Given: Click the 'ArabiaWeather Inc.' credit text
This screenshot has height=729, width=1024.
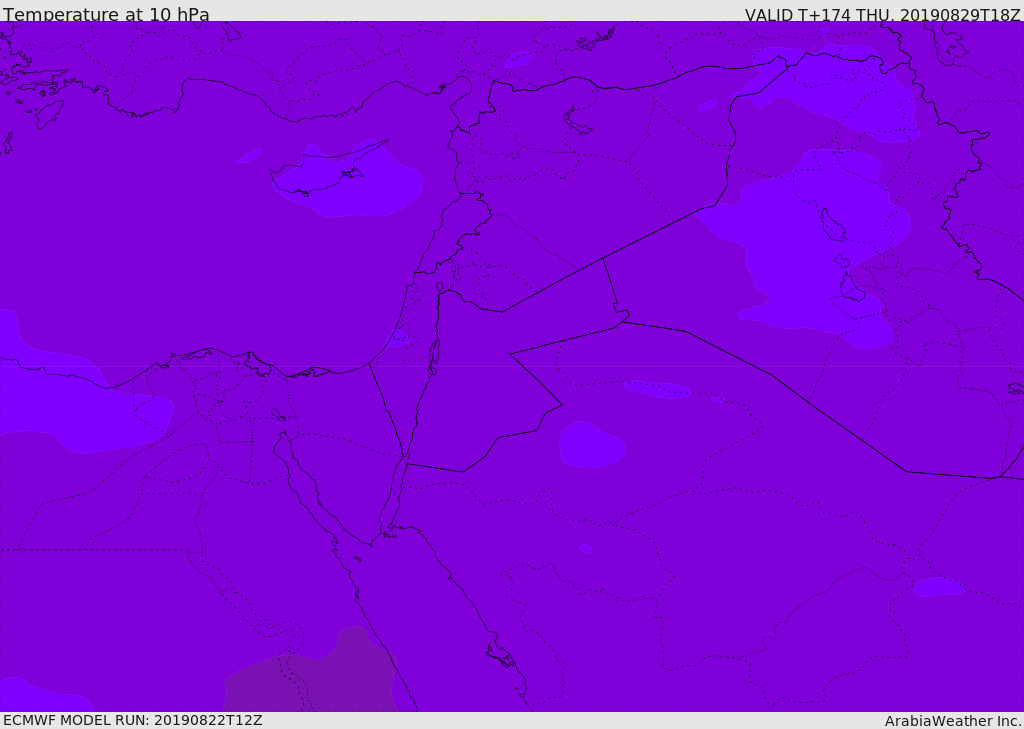Looking at the screenshot, I should (x=953, y=721).
